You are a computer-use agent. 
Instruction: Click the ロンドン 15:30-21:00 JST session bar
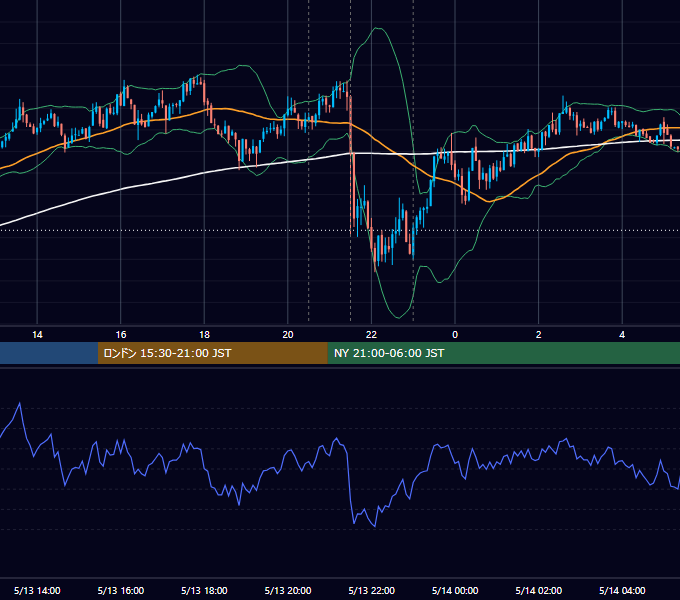pyautogui.click(x=212, y=353)
